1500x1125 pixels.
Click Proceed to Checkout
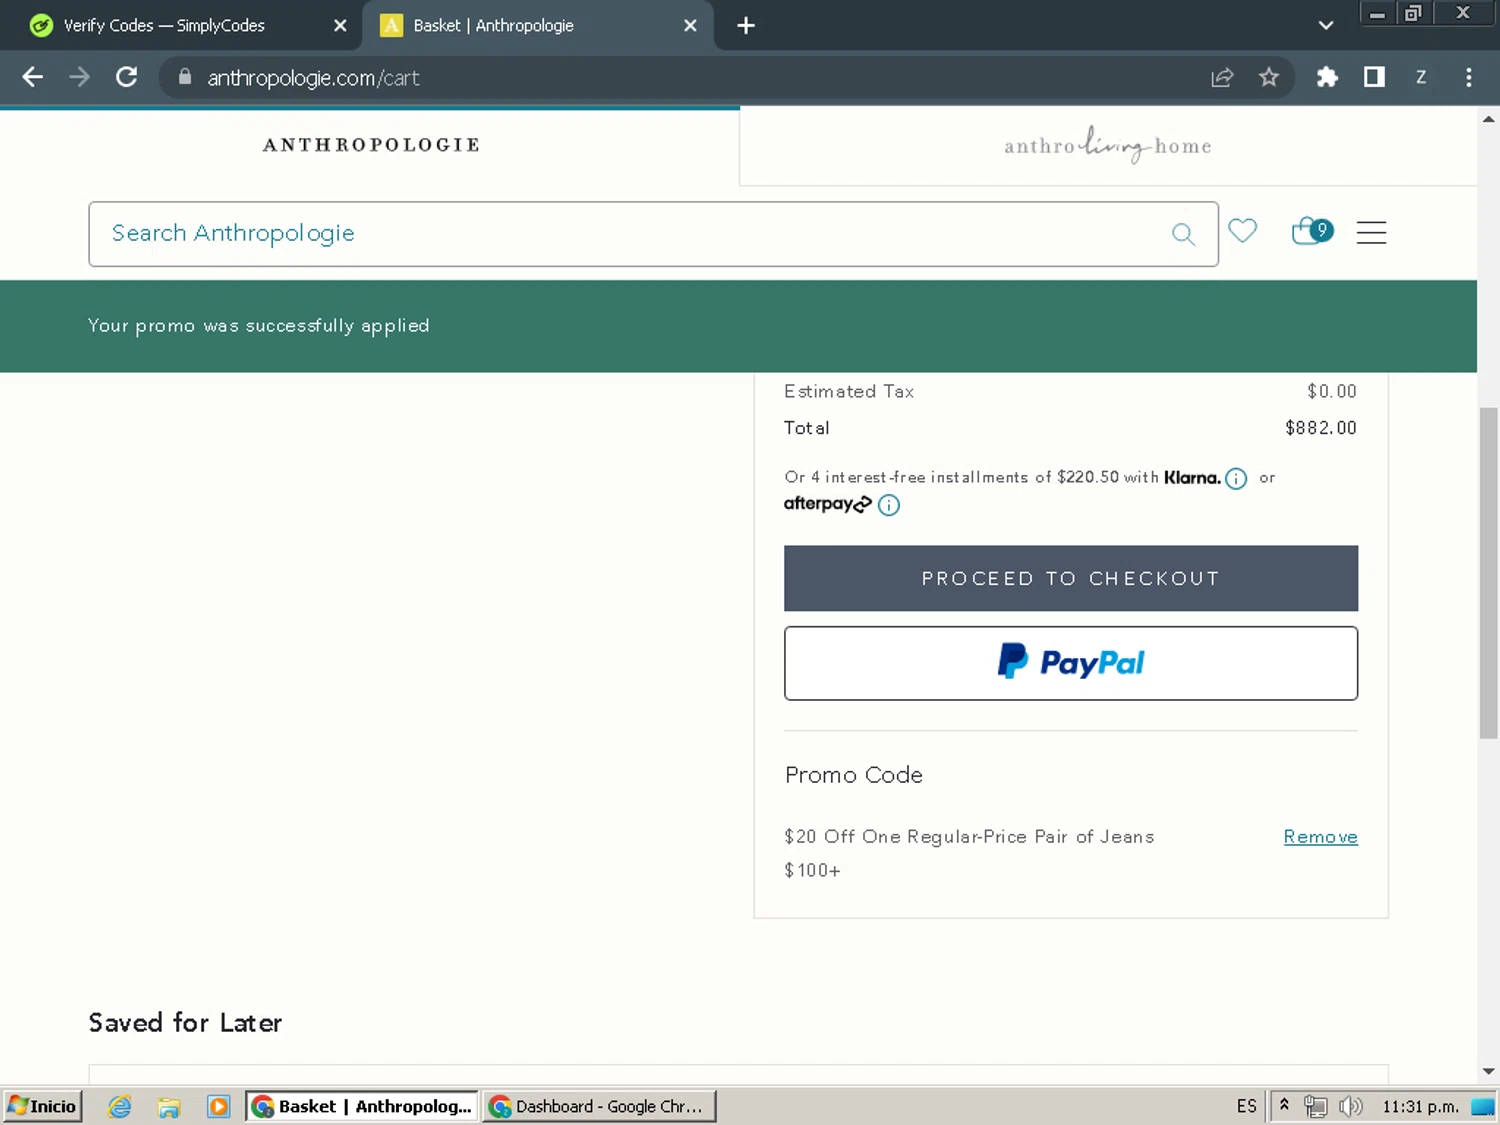click(x=1071, y=578)
